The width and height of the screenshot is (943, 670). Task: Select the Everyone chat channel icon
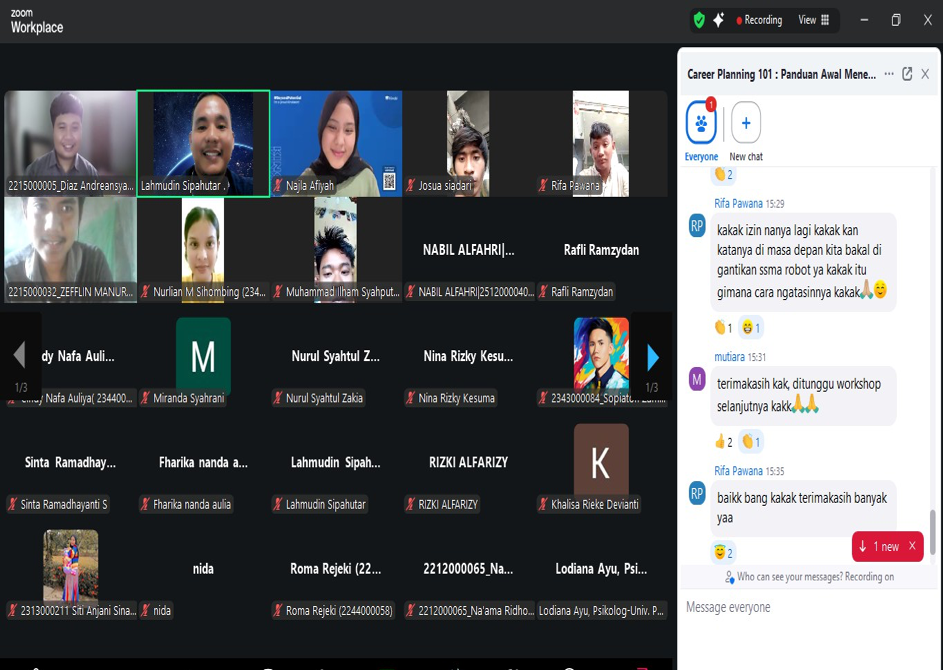[701, 124]
